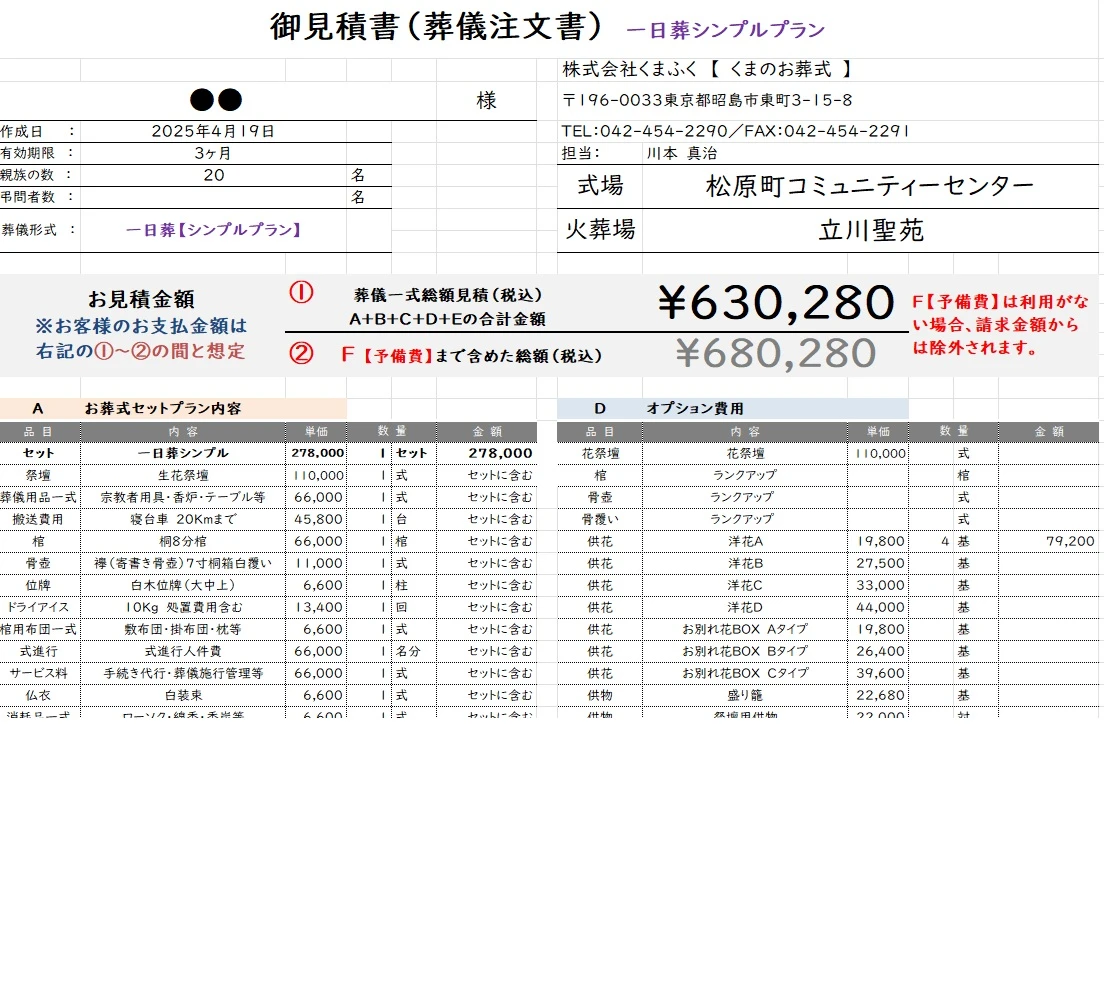This screenshot has height=992, width=1104.
Task: Click the A お葬式セットプラン内容 section header
Action: [x=173, y=408]
